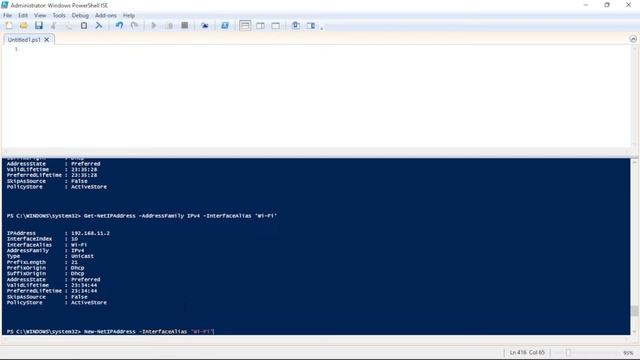Image resolution: width=640 pixels, height=360 pixels.
Task: Click the 95% zoom level text
Action: point(628,353)
